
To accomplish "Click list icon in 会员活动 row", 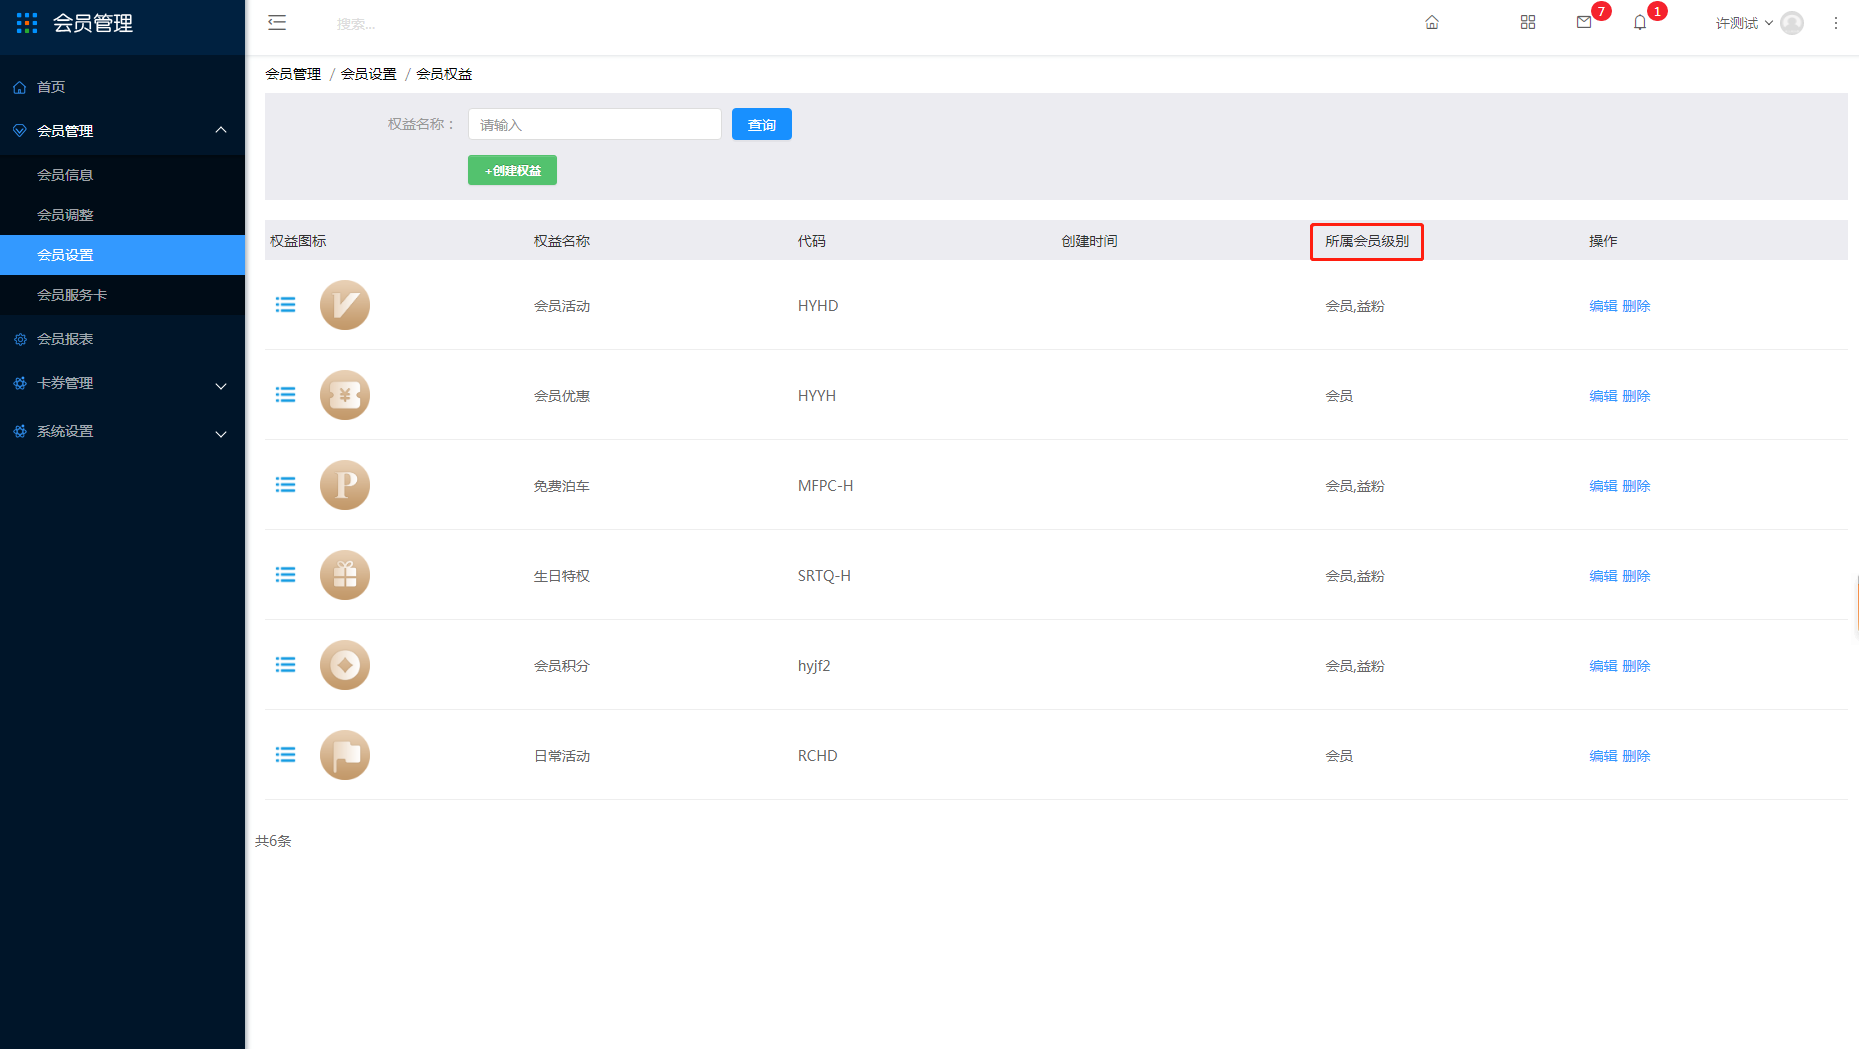I will pos(286,305).
